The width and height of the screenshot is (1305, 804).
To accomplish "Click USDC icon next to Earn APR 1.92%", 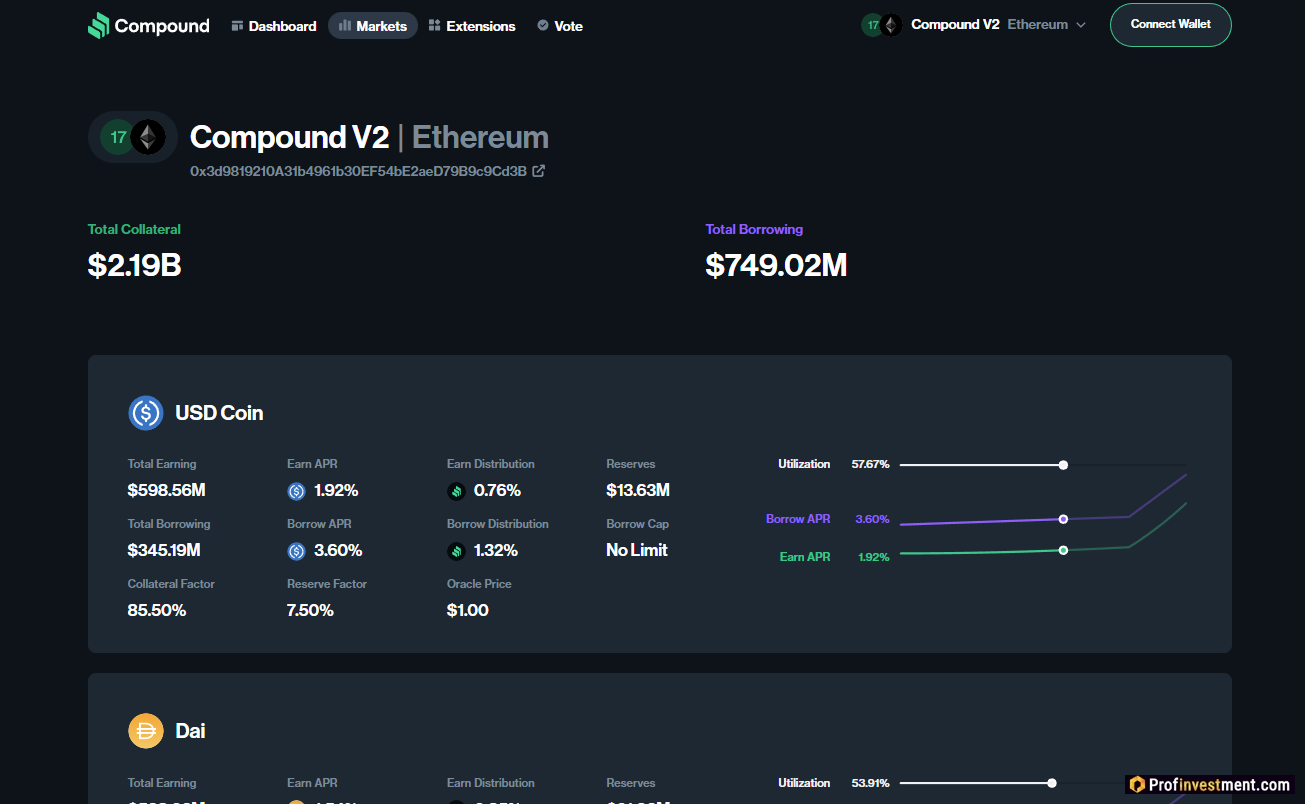I will pyautogui.click(x=296, y=491).
